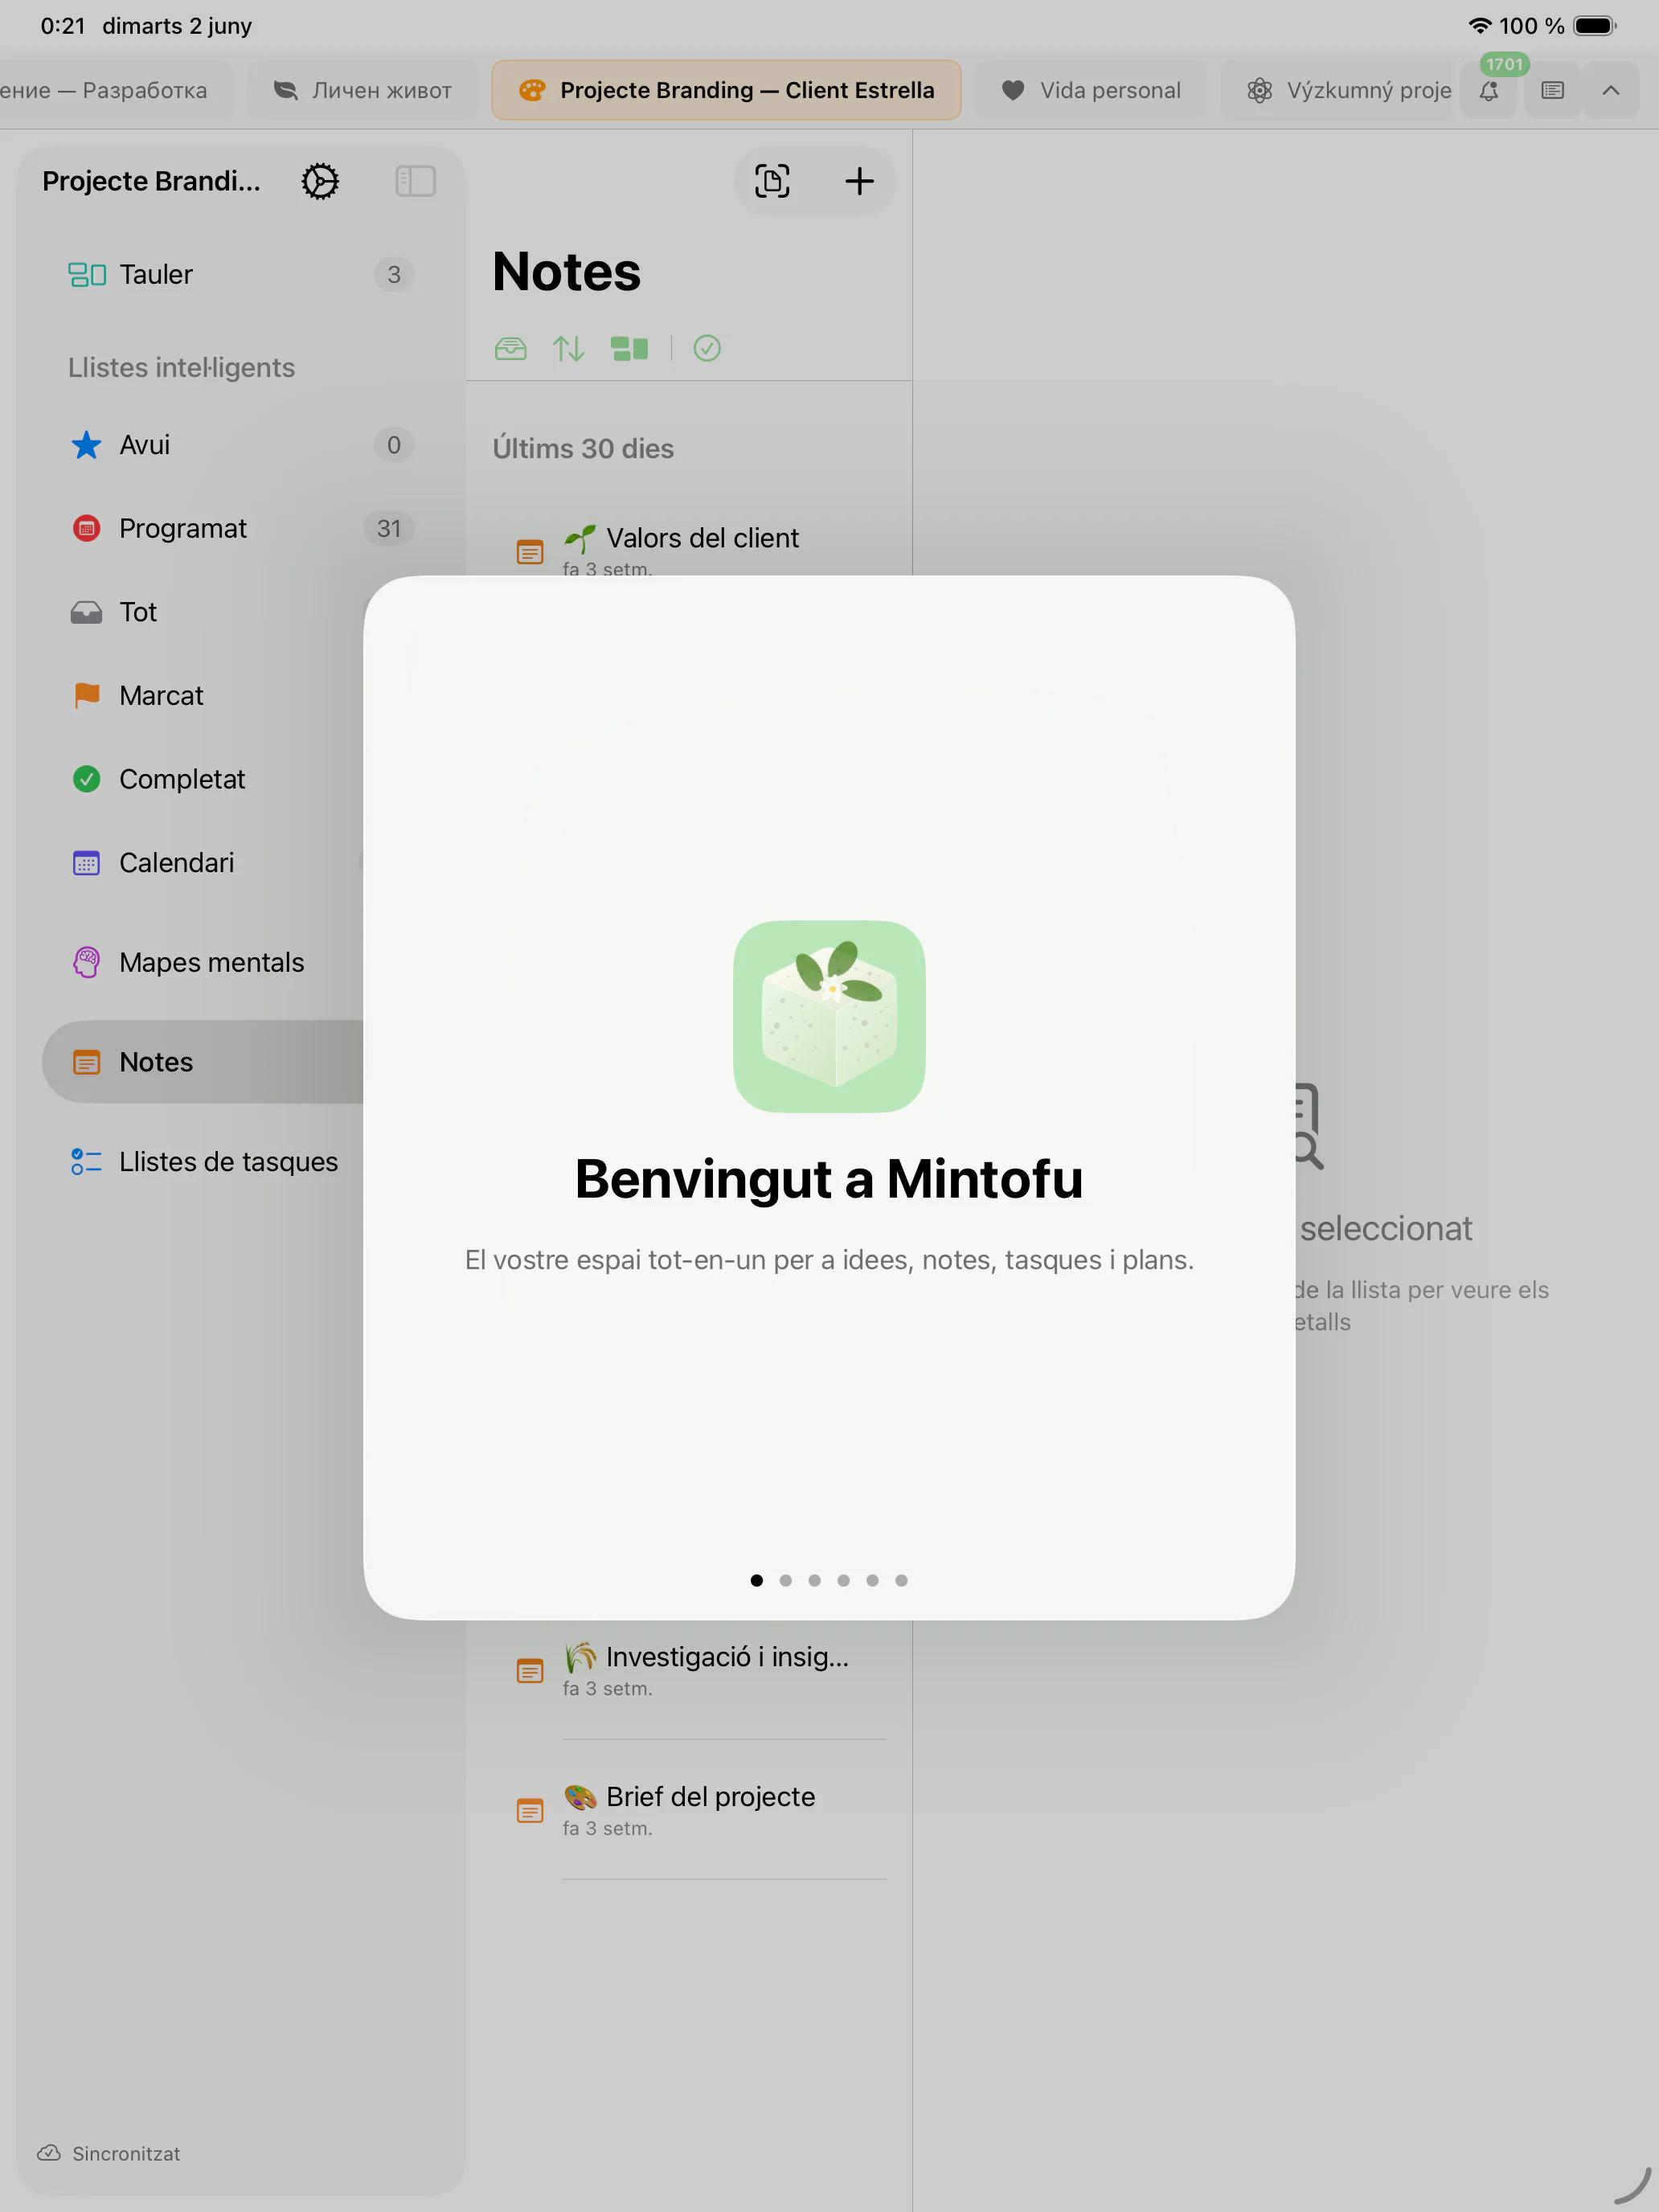Viewport: 1659px width, 2212px height.
Task: Select the Tot inbox list
Action: pos(203,611)
